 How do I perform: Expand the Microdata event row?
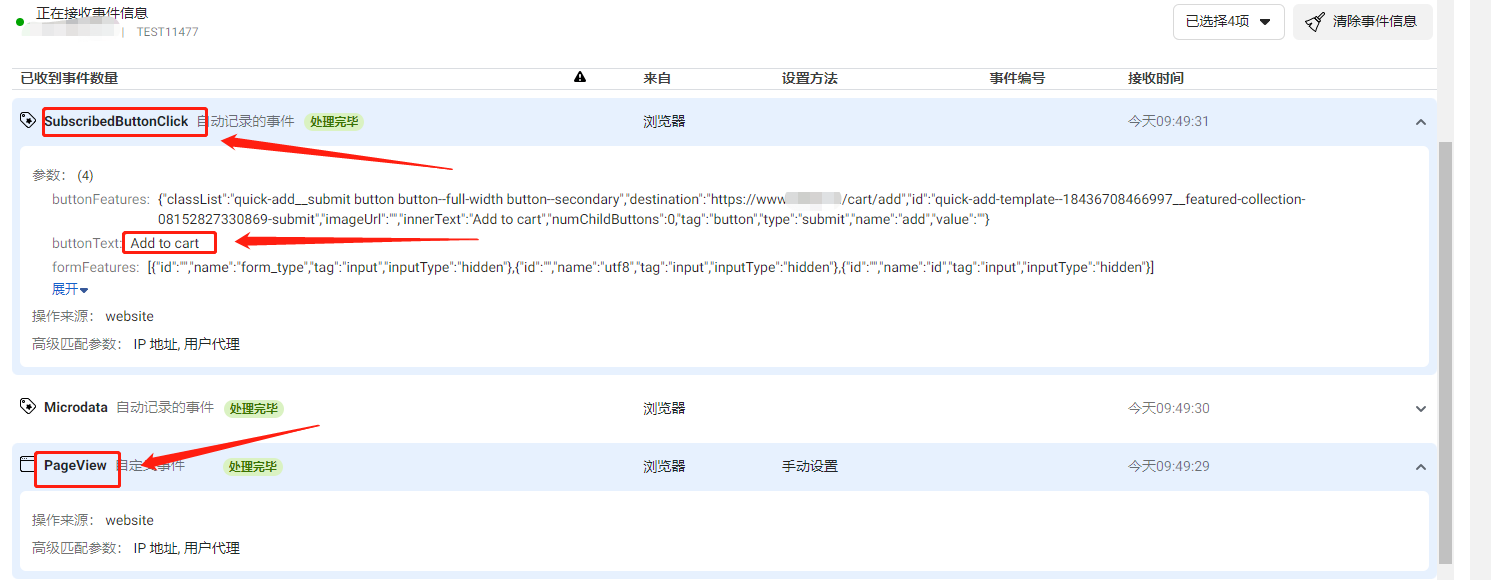(x=1420, y=408)
